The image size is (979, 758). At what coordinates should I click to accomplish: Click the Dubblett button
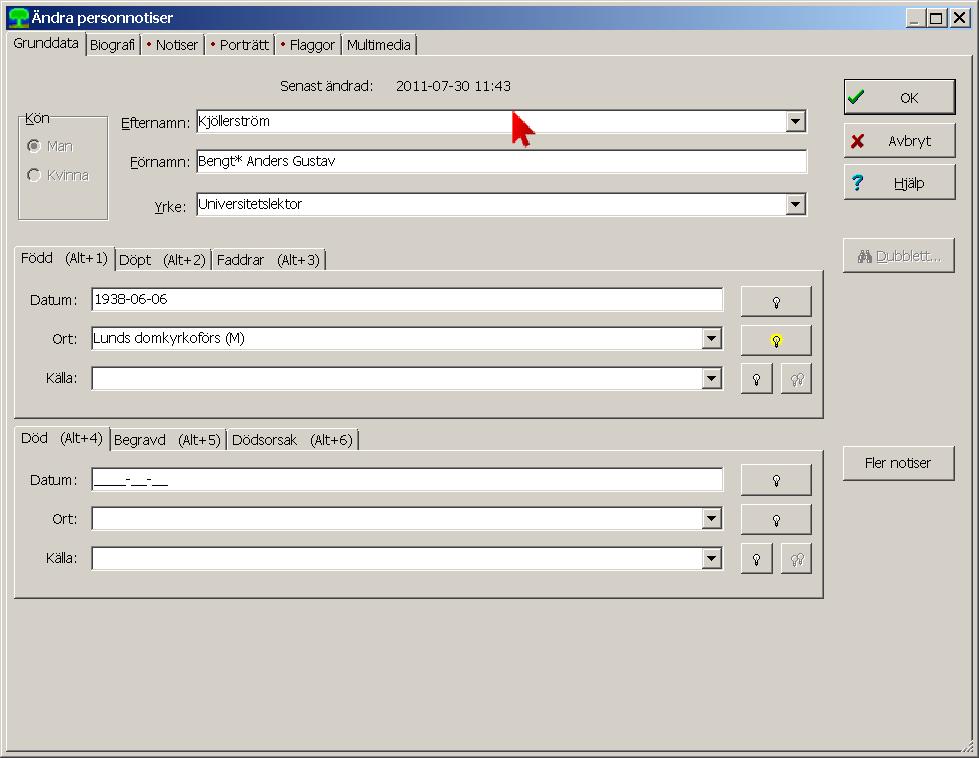(898, 256)
